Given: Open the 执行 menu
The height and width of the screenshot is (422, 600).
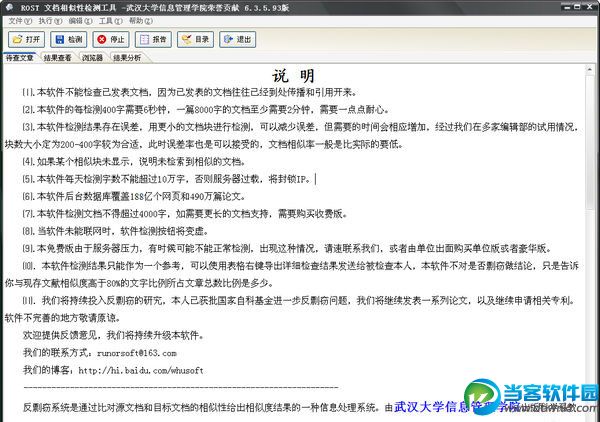Looking at the screenshot, I should point(50,21).
